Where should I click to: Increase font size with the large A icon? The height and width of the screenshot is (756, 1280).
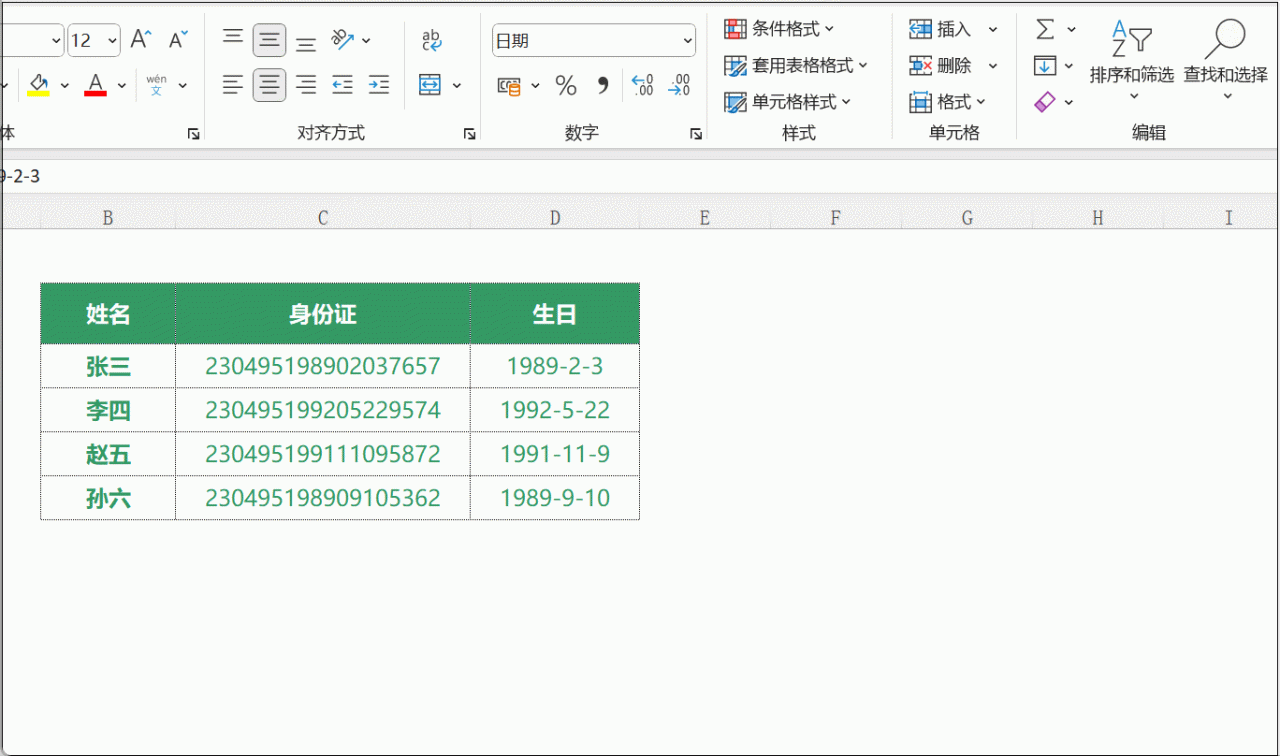coord(141,39)
